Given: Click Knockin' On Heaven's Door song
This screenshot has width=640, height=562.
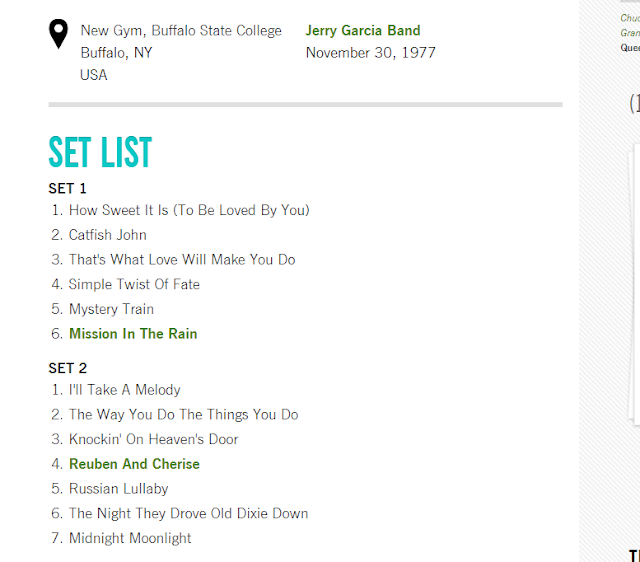Looking at the screenshot, I should coord(154,439).
